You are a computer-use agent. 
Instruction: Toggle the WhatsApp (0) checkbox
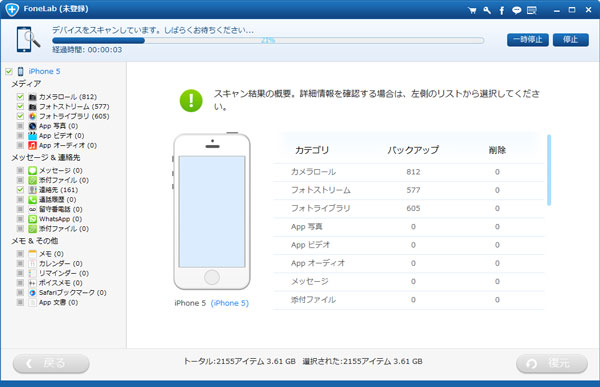[x=20, y=219]
